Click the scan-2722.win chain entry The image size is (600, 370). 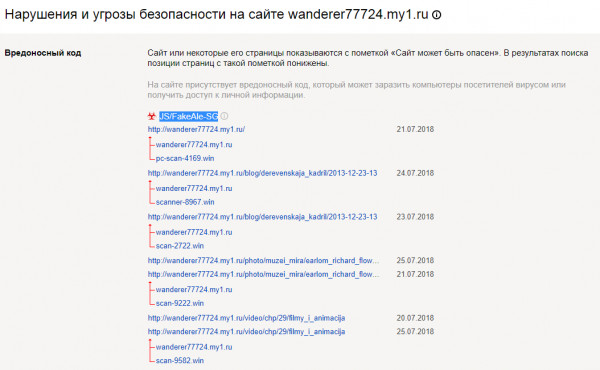(179, 246)
